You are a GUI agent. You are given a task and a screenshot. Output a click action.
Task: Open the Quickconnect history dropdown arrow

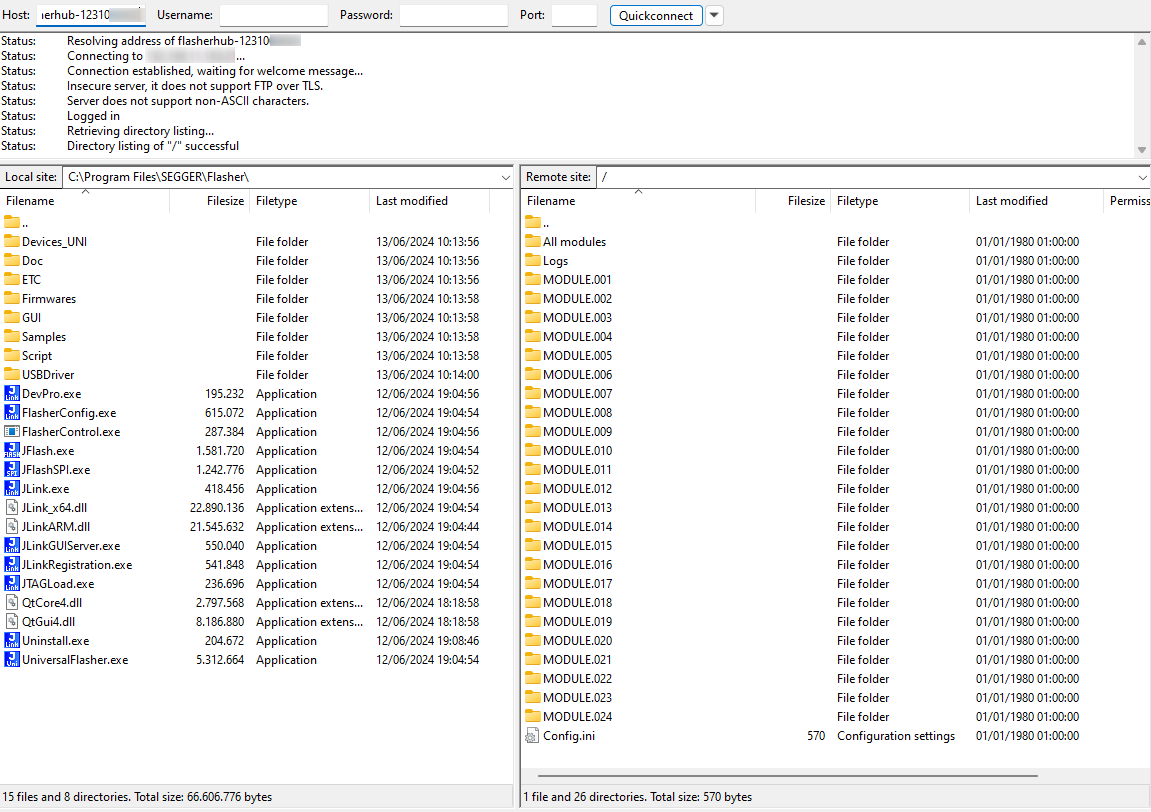pos(714,16)
